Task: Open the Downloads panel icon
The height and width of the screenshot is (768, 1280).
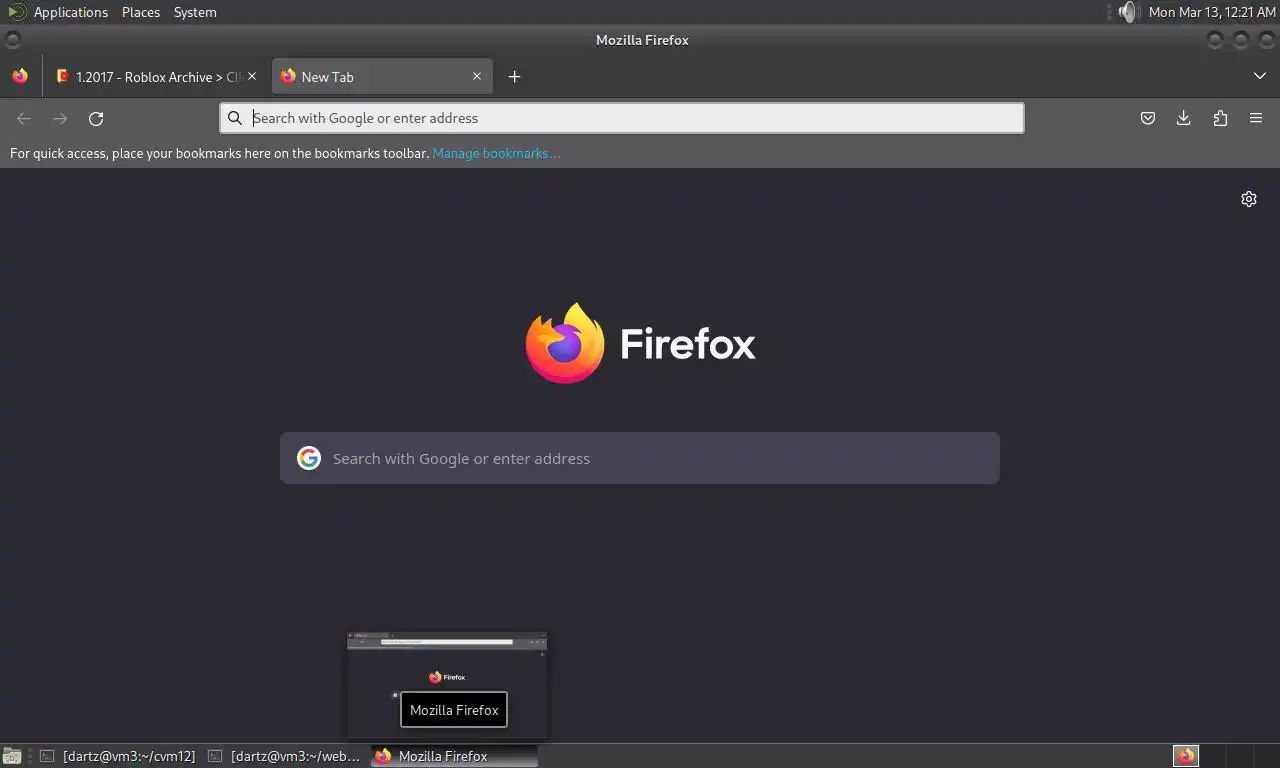Action: [x=1184, y=118]
